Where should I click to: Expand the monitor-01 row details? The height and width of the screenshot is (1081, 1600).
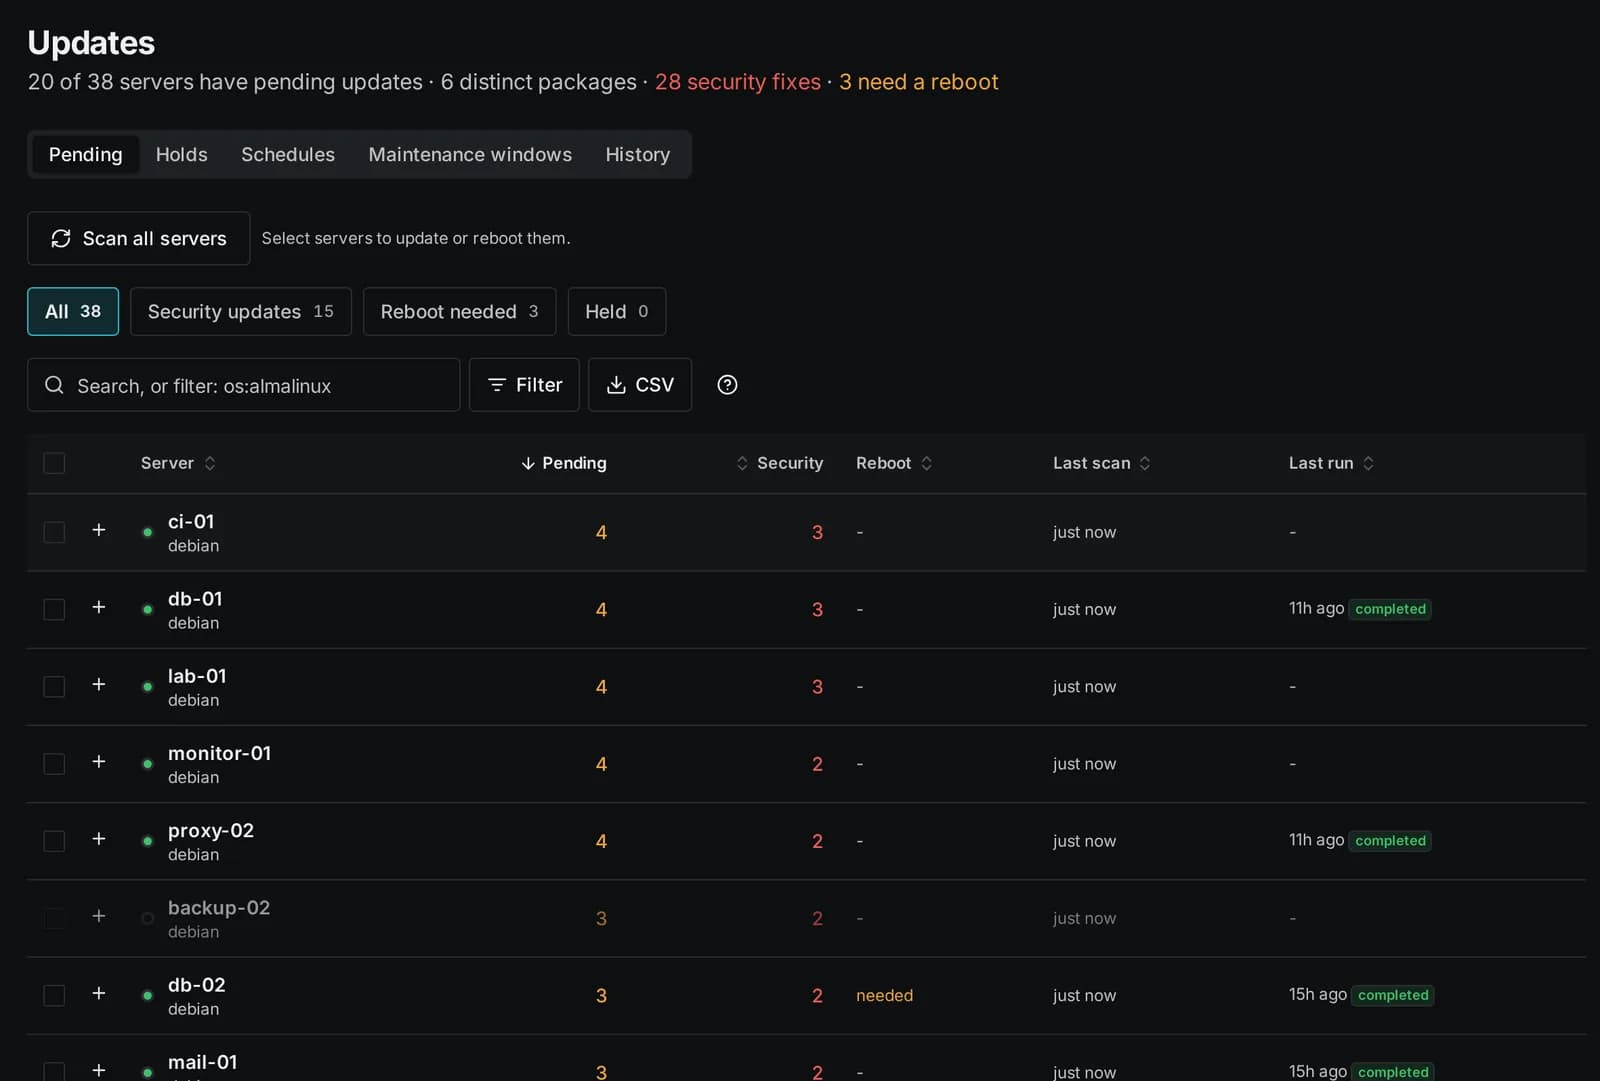99,761
